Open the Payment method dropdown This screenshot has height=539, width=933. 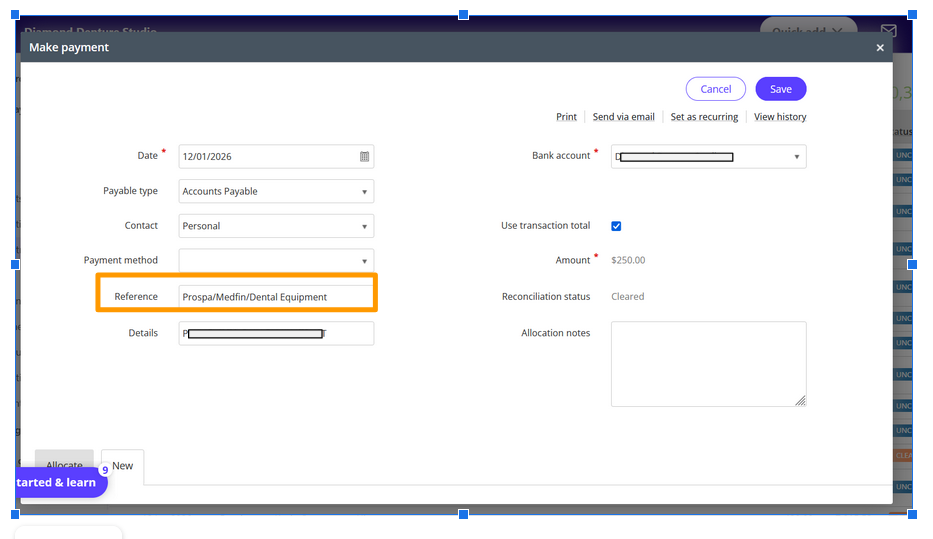(x=276, y=261)
